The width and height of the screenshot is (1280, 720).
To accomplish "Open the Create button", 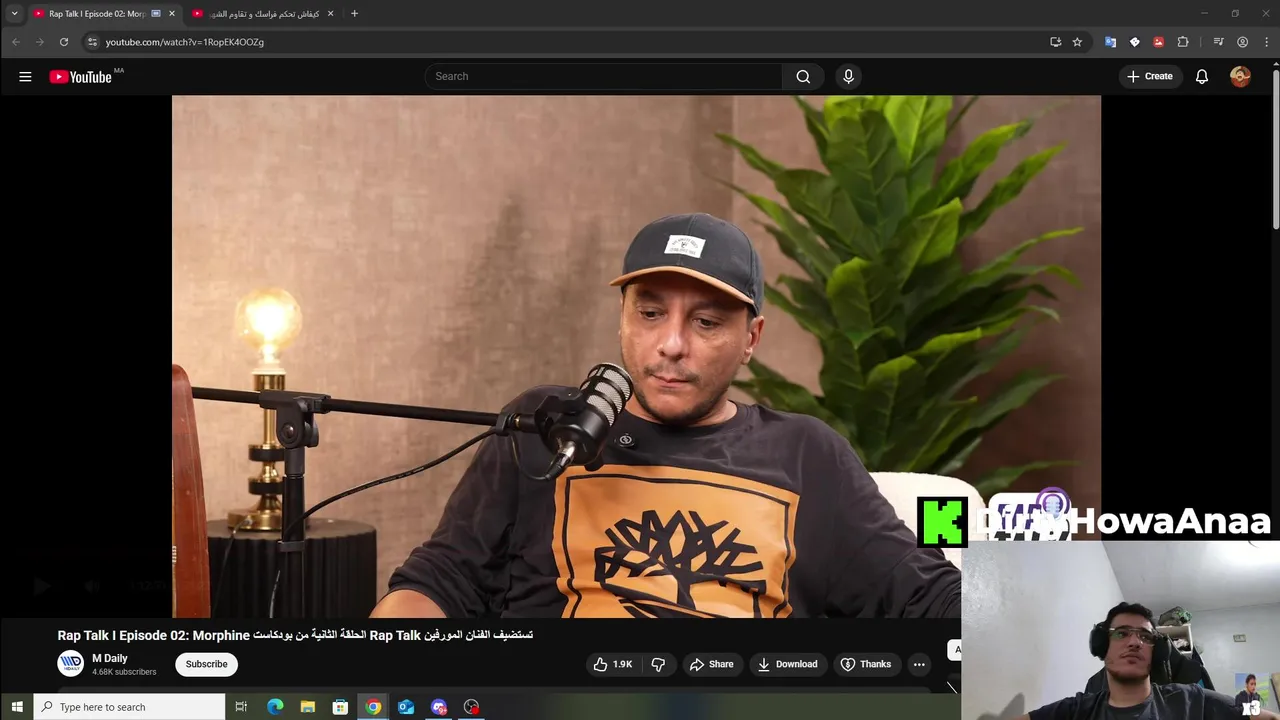I will pyautogui.click(x=1150, y=76).
